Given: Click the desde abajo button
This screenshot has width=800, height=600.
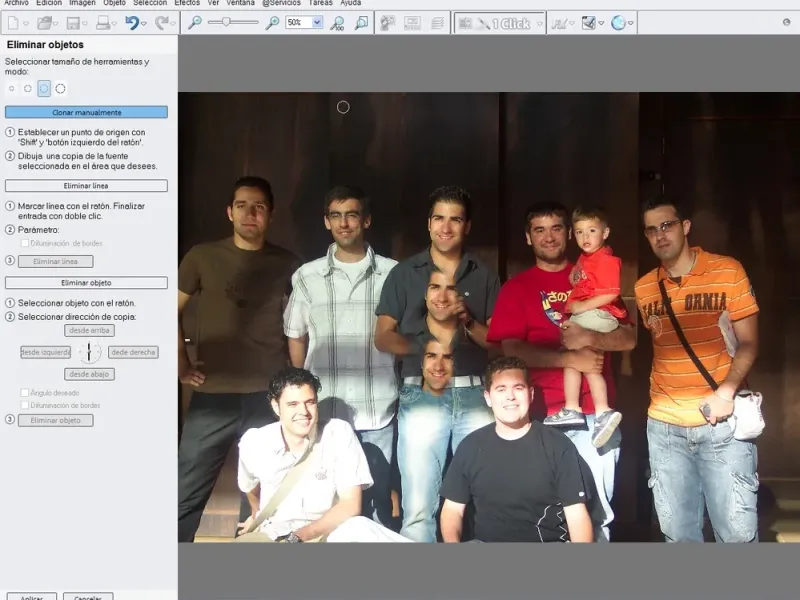Looking at the screenshot, I should (89, 374).
